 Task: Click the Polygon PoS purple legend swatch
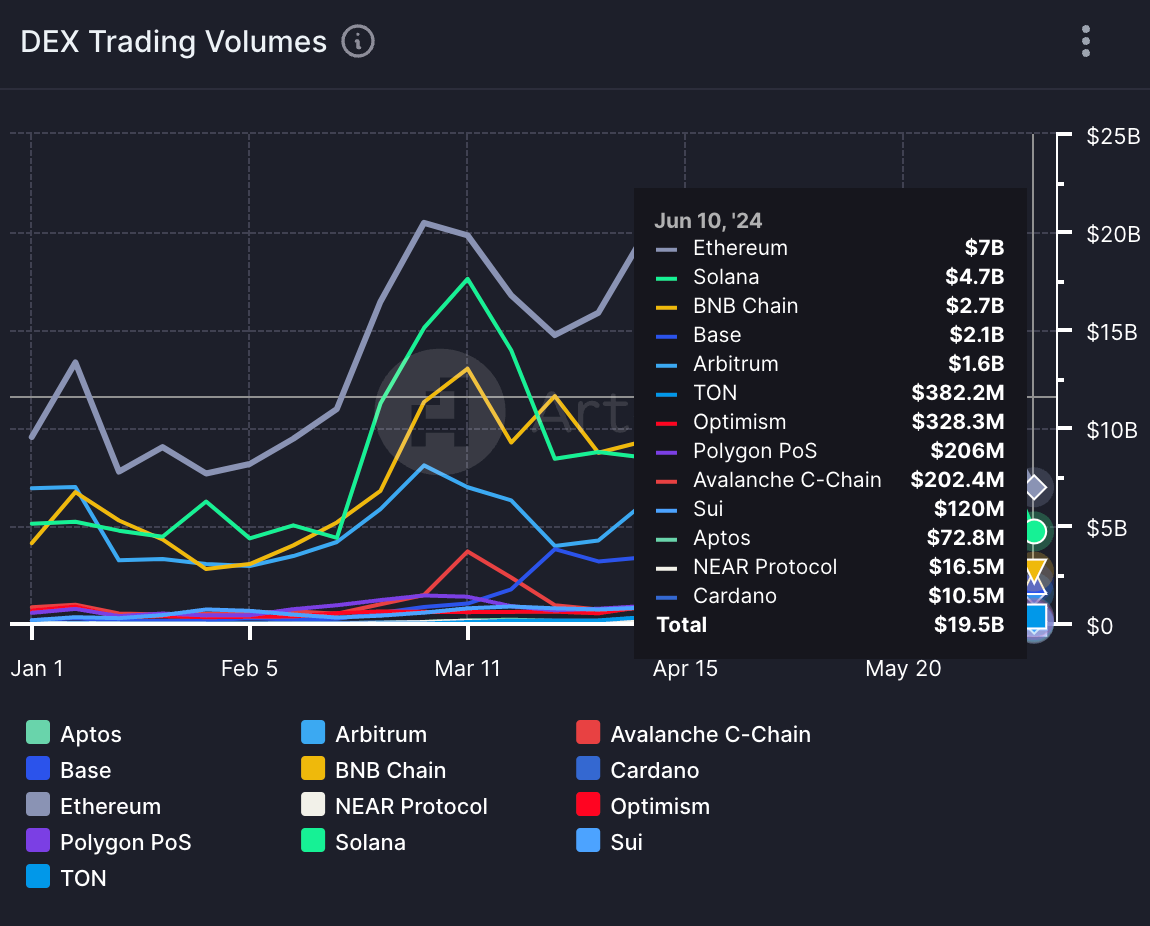(x=38, y=840)
